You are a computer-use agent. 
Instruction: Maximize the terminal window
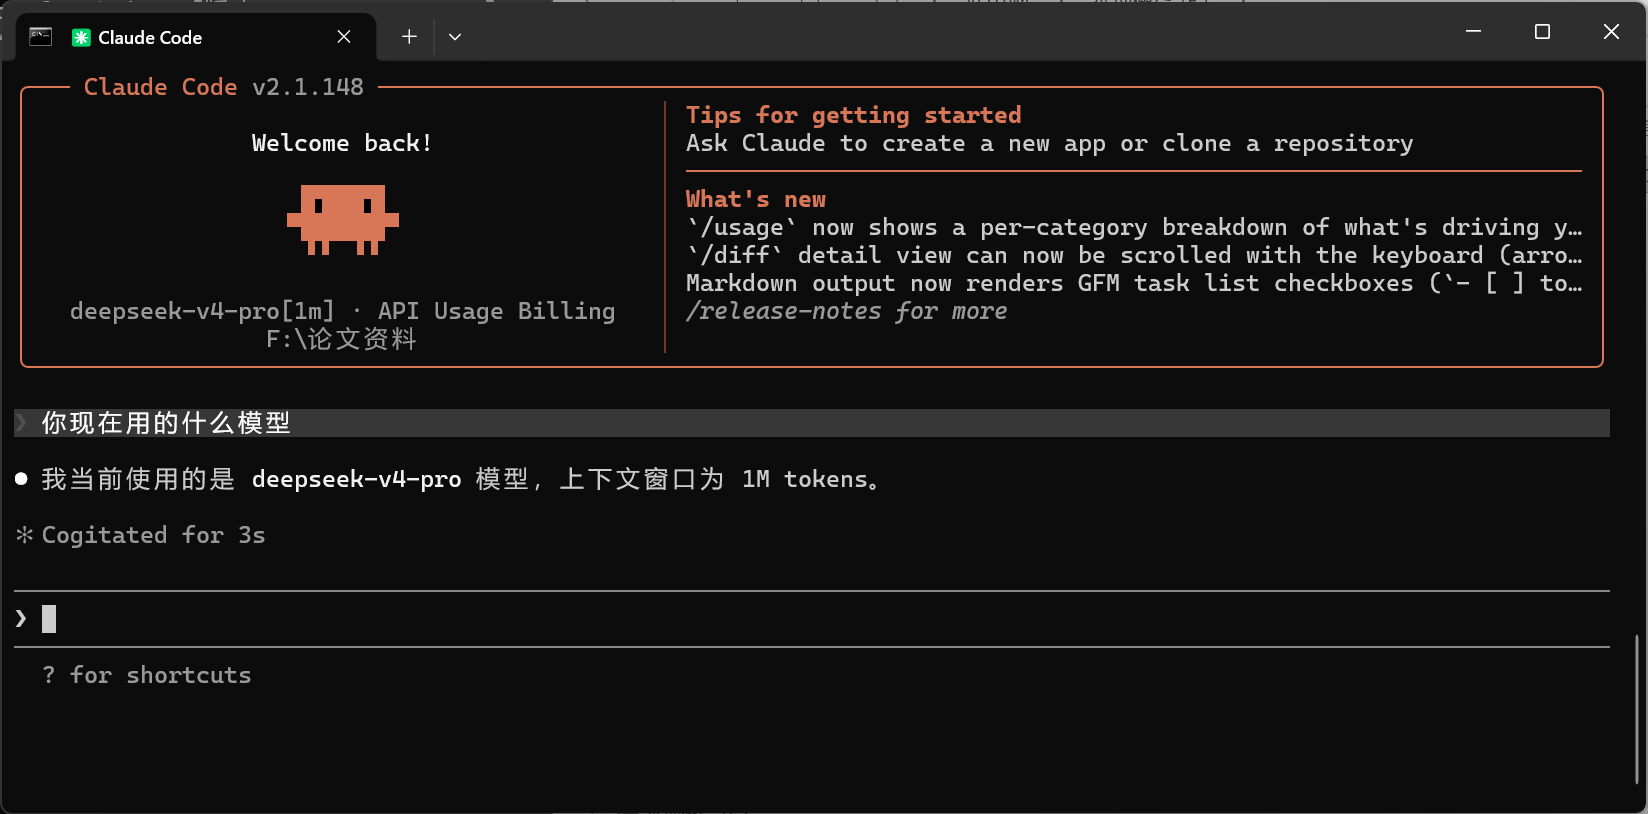[x=1542, y=31]
